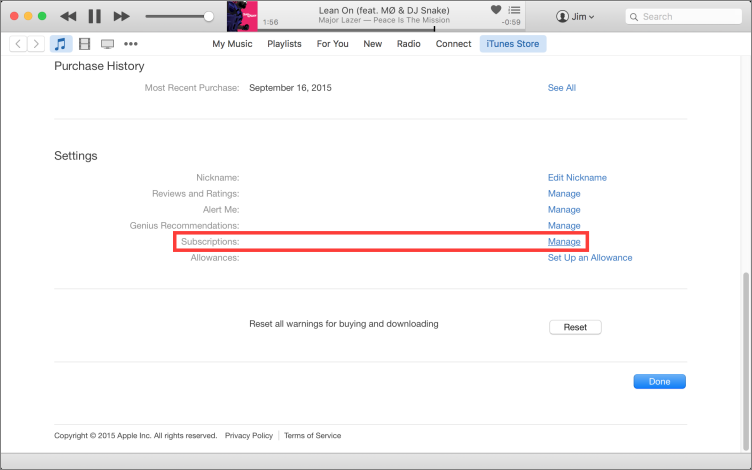Open the Terms of Service link
This screenshot has width=752, height=470.
[312, 435]
